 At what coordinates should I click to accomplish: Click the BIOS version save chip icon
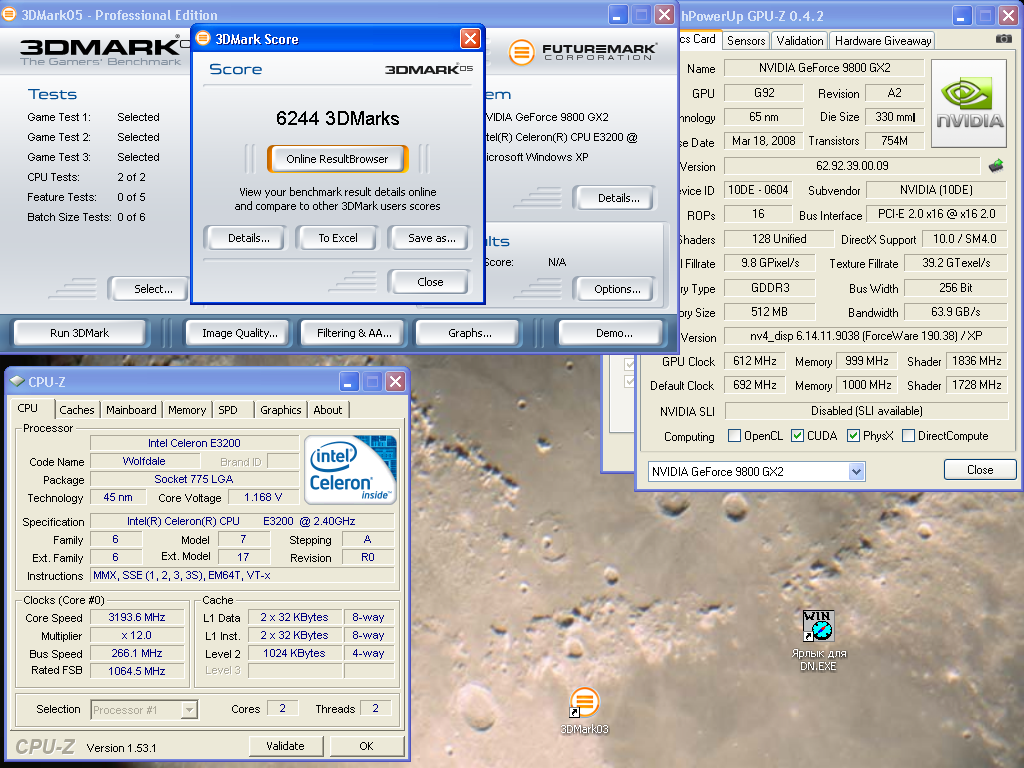[x=996, y=165]
